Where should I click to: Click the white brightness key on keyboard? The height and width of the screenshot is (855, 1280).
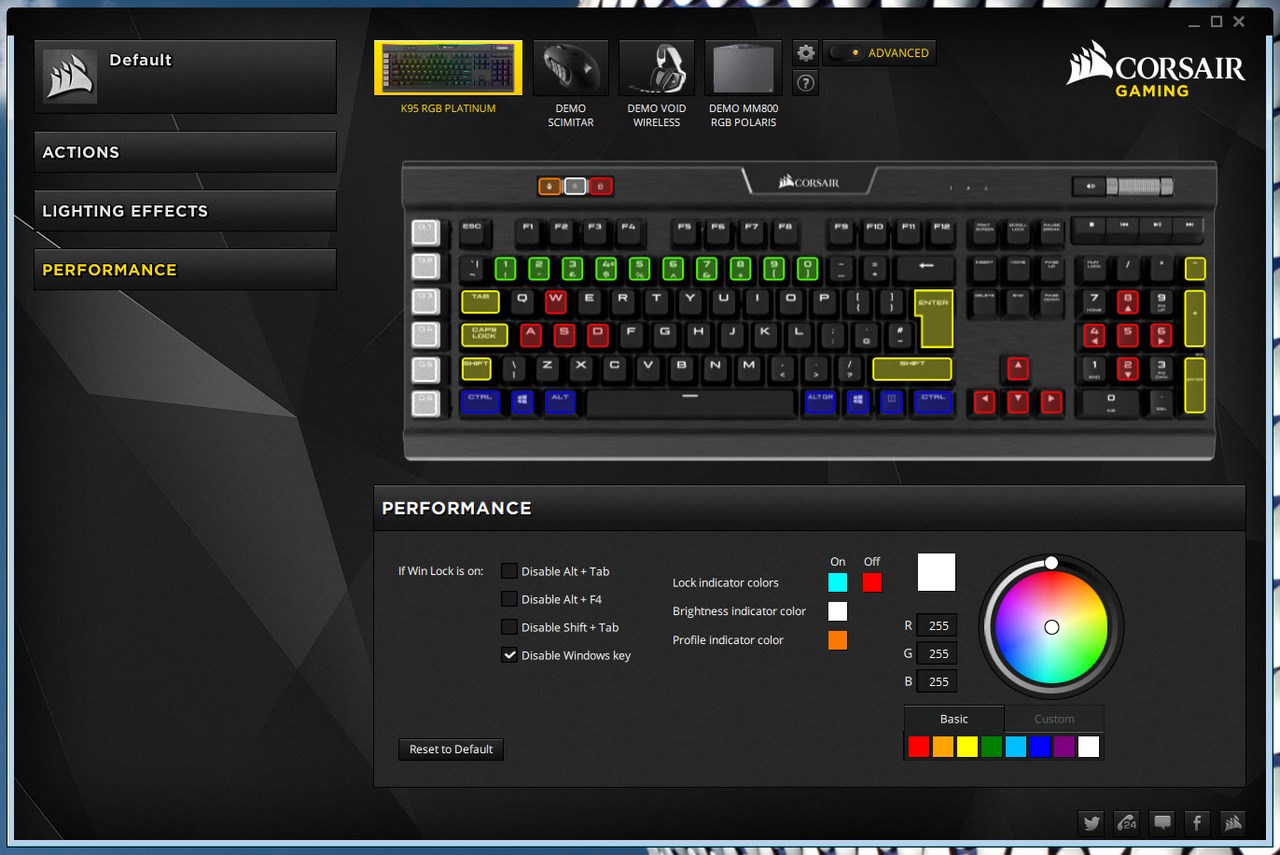click(575, 186)
